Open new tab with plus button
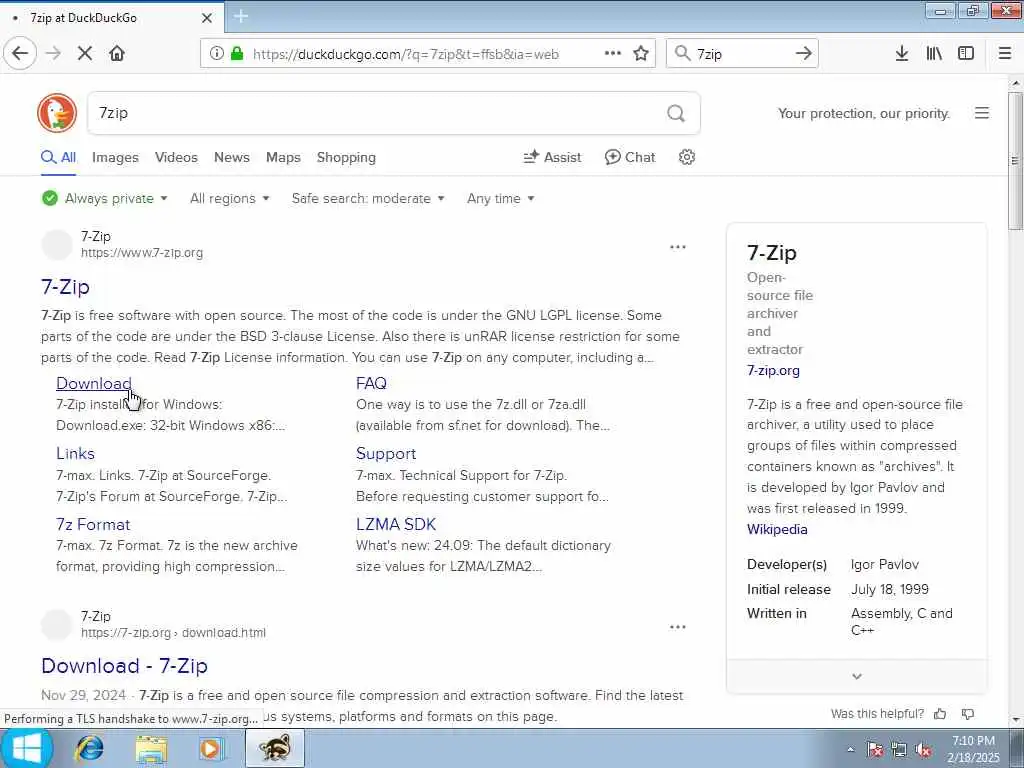The height and width of the screenshot is (768, 1024). [241, 17]
